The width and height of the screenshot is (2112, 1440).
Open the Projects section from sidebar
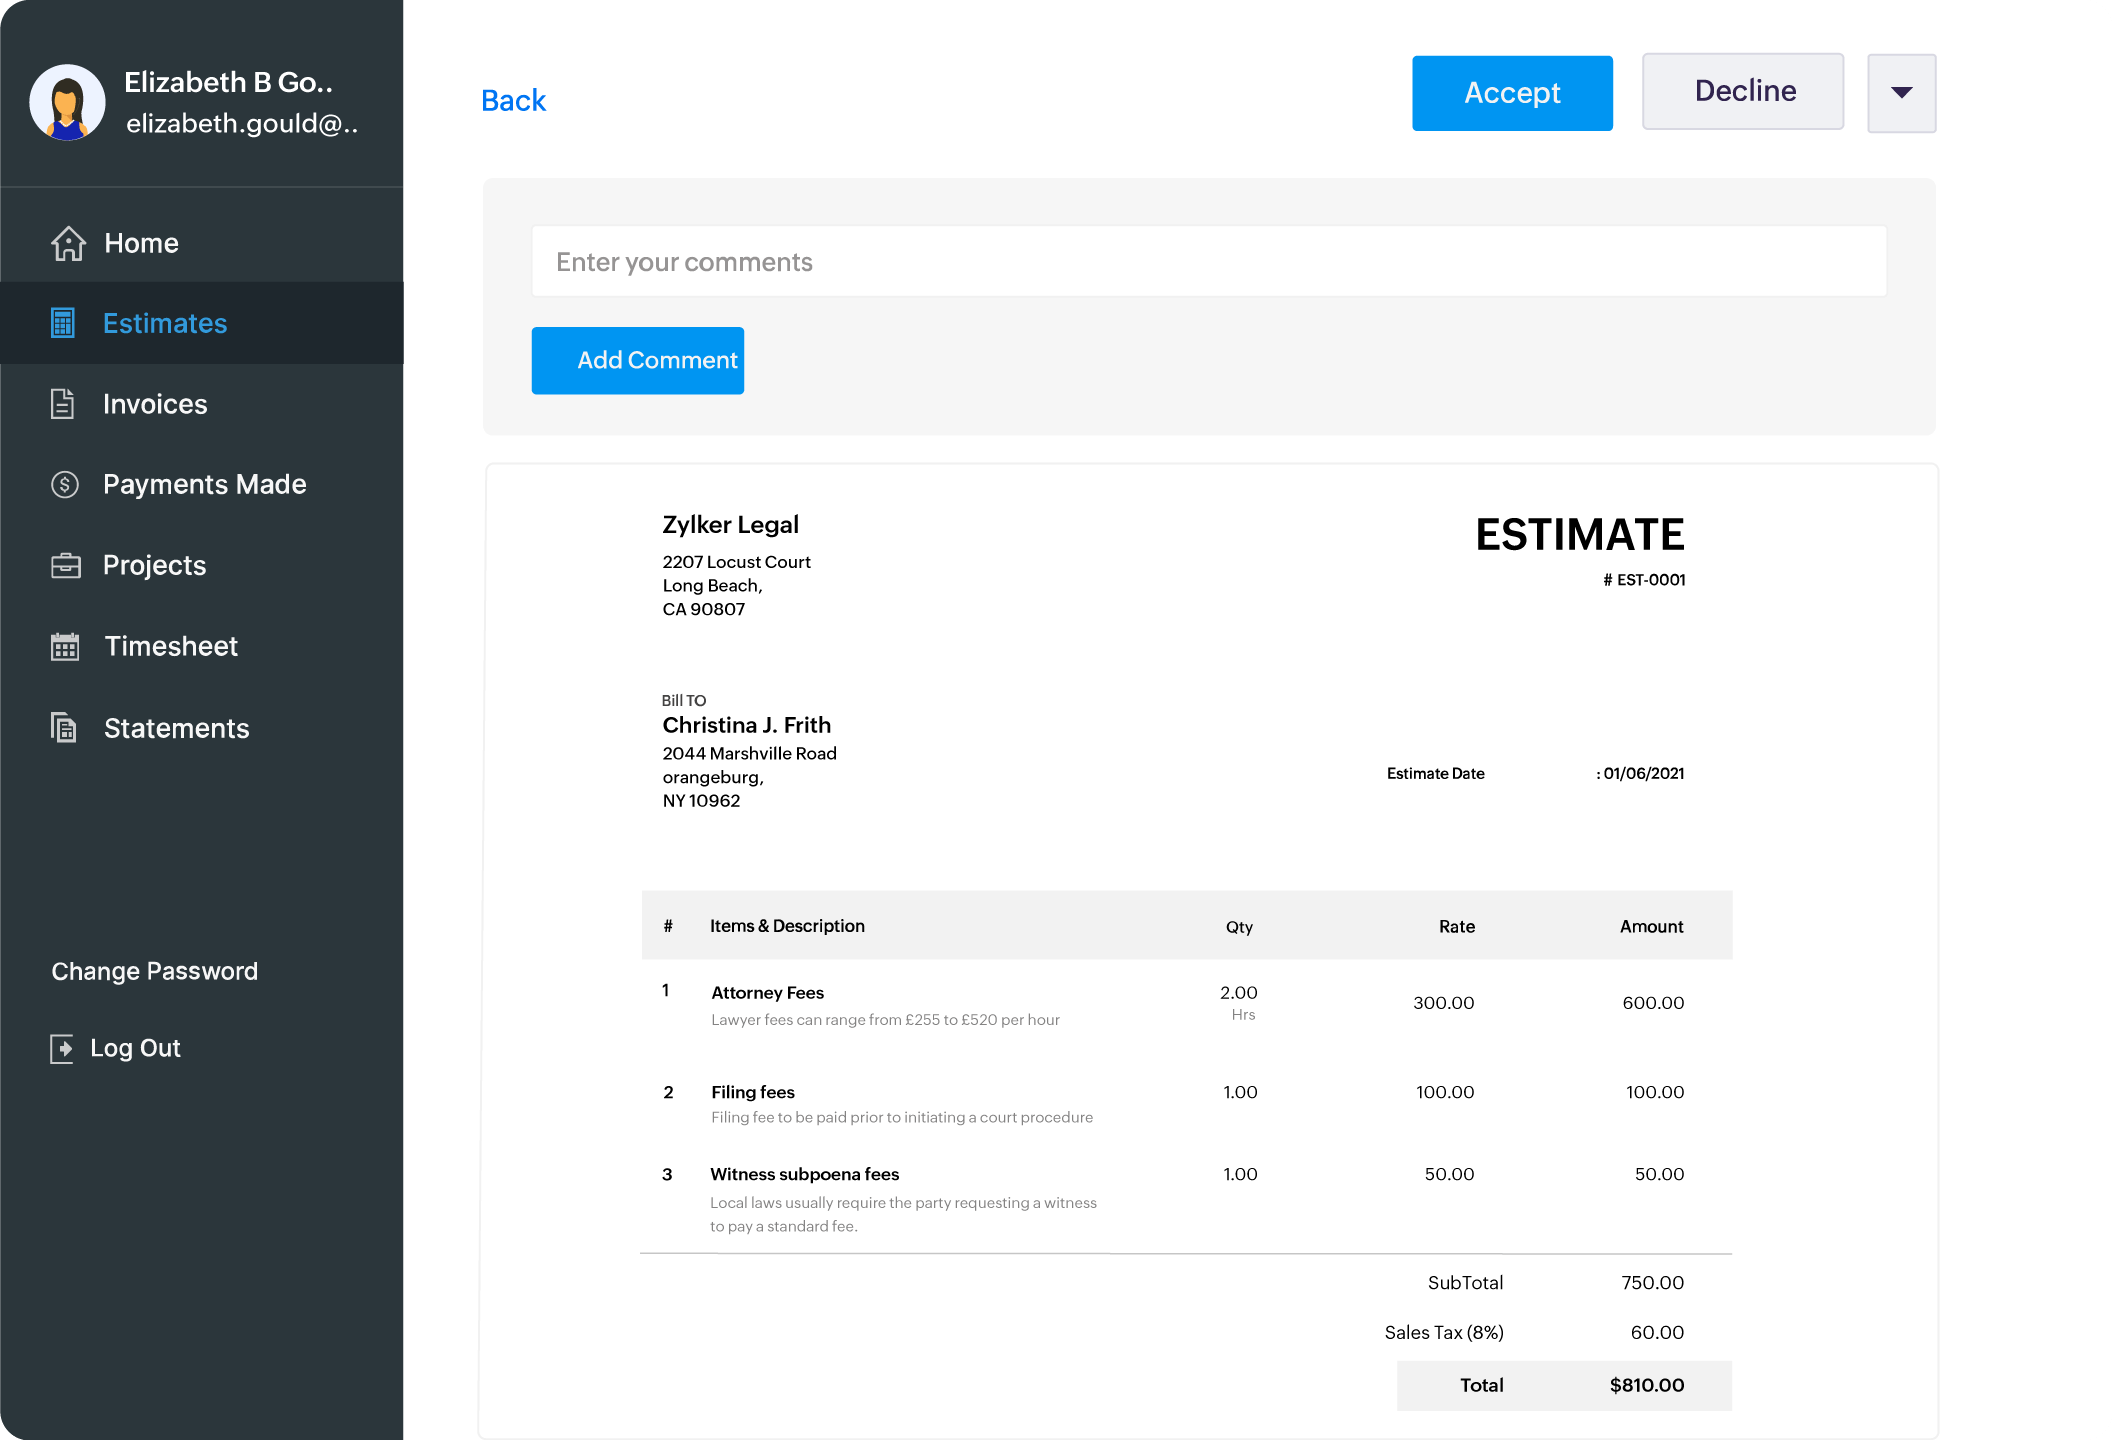[153, 565]
